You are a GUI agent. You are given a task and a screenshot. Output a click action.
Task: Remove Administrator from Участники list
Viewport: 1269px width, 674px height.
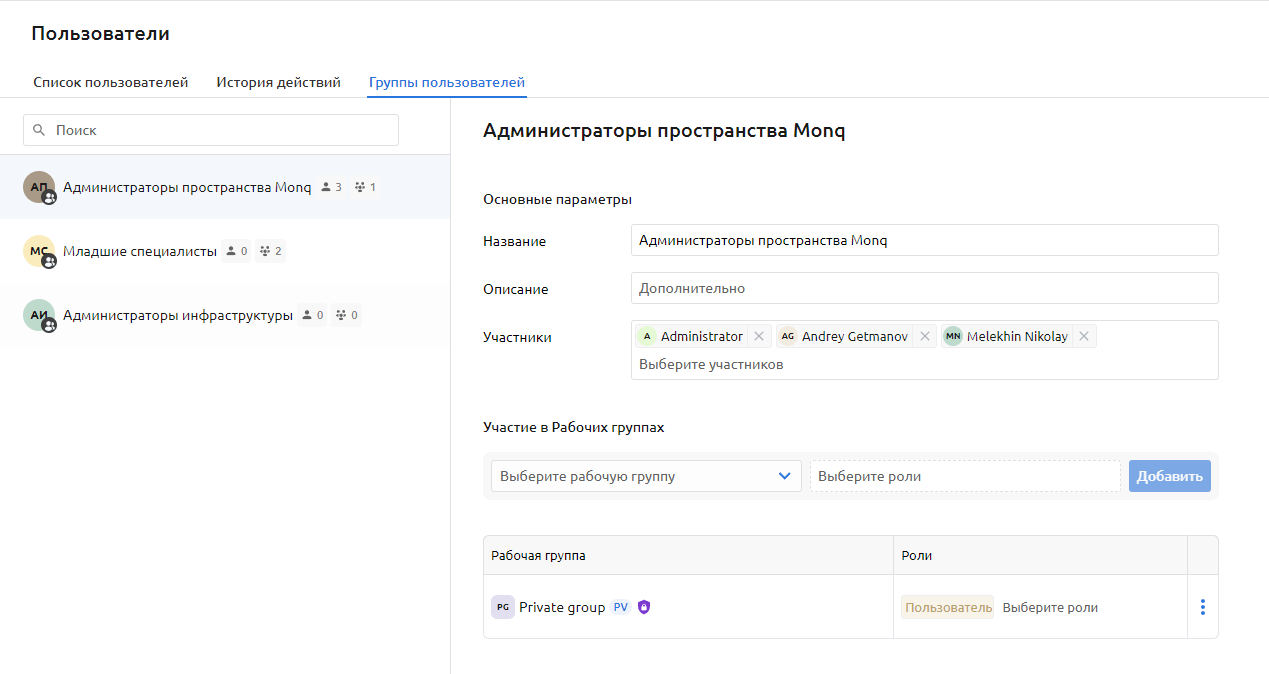coord(759,336)
